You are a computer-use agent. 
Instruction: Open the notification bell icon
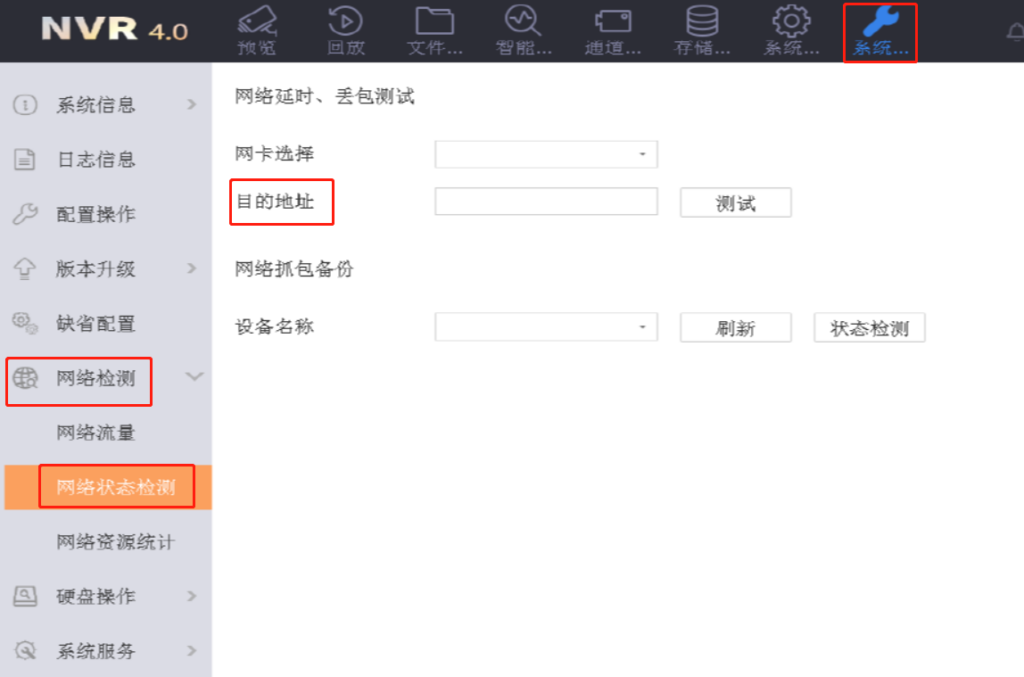[x=1015, y=32]
